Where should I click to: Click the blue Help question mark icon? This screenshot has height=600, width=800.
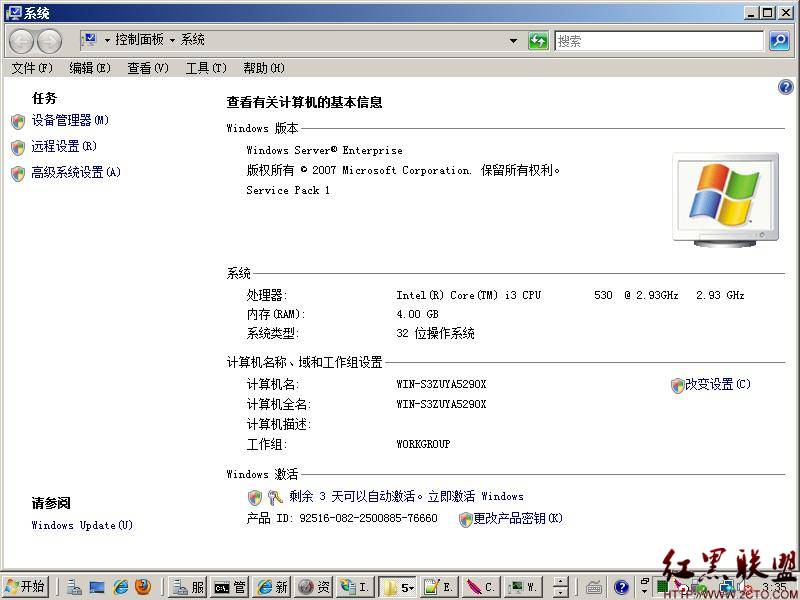785,87
